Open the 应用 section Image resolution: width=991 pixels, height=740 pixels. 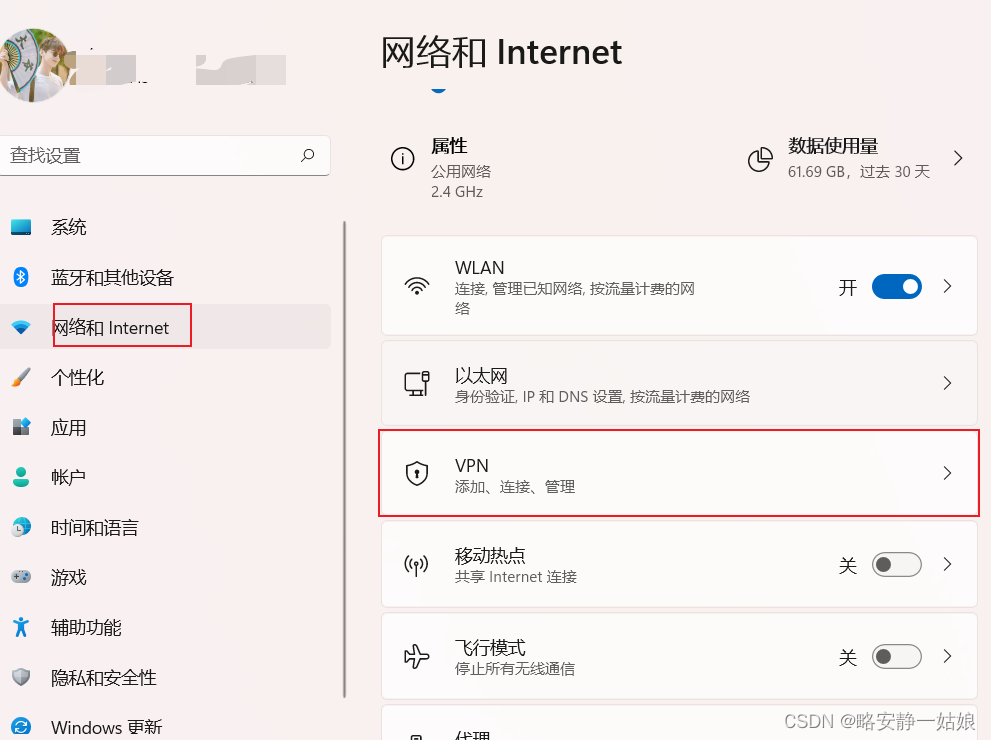click(x=164, y=427)
